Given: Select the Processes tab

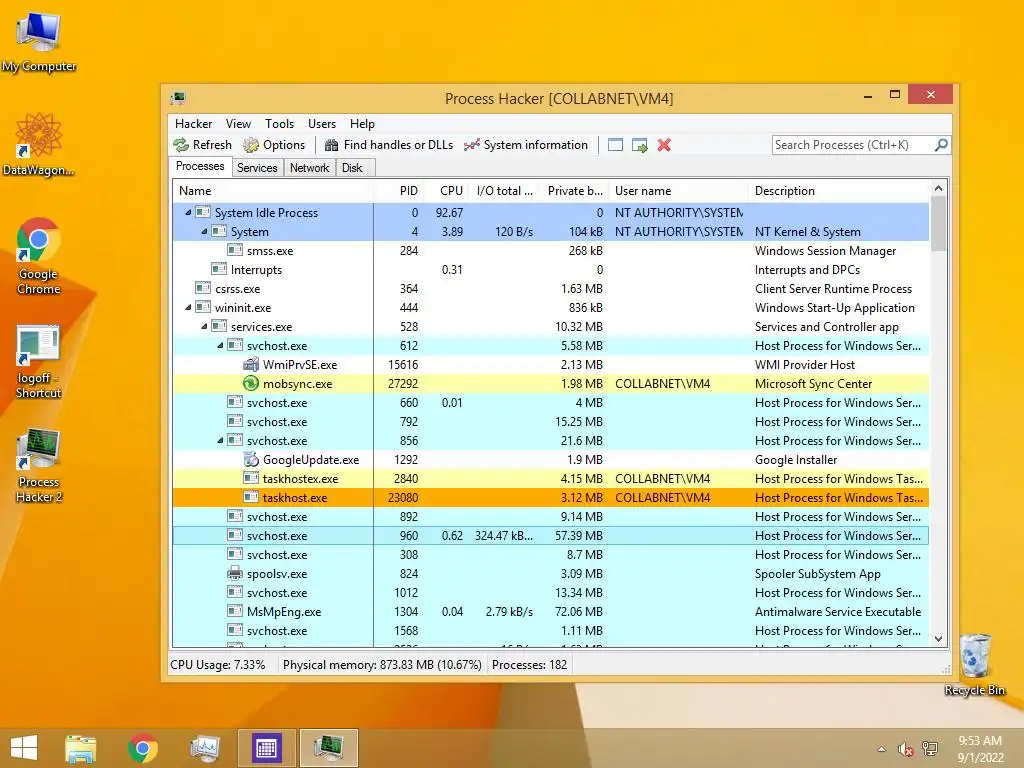Looking at the screenshot, I should [200, 167].
